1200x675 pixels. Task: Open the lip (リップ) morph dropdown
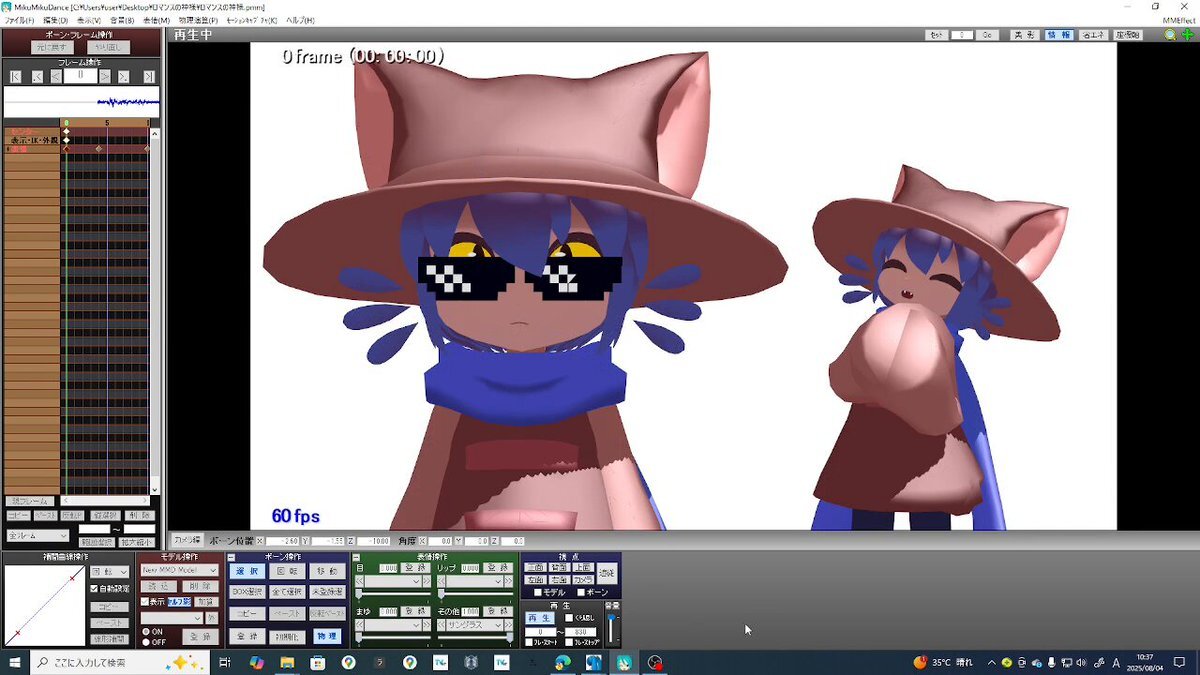[x=474, y=582]
